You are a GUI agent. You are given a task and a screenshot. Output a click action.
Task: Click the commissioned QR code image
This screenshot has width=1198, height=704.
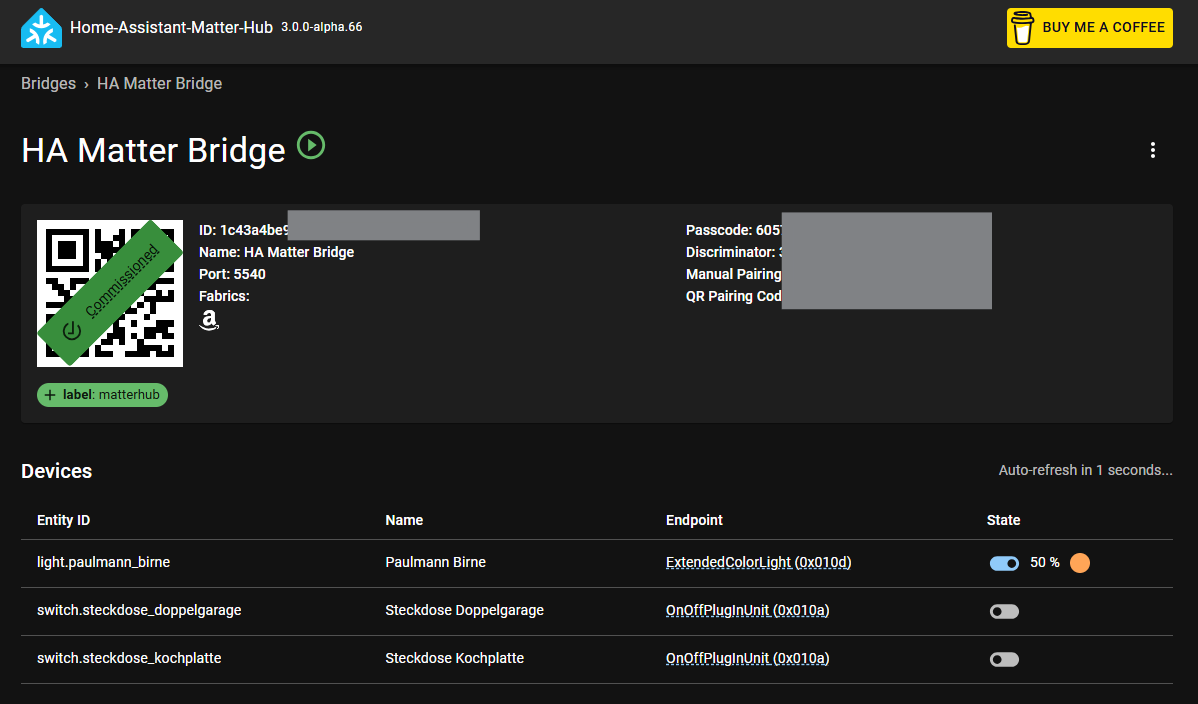click(110, 294)
